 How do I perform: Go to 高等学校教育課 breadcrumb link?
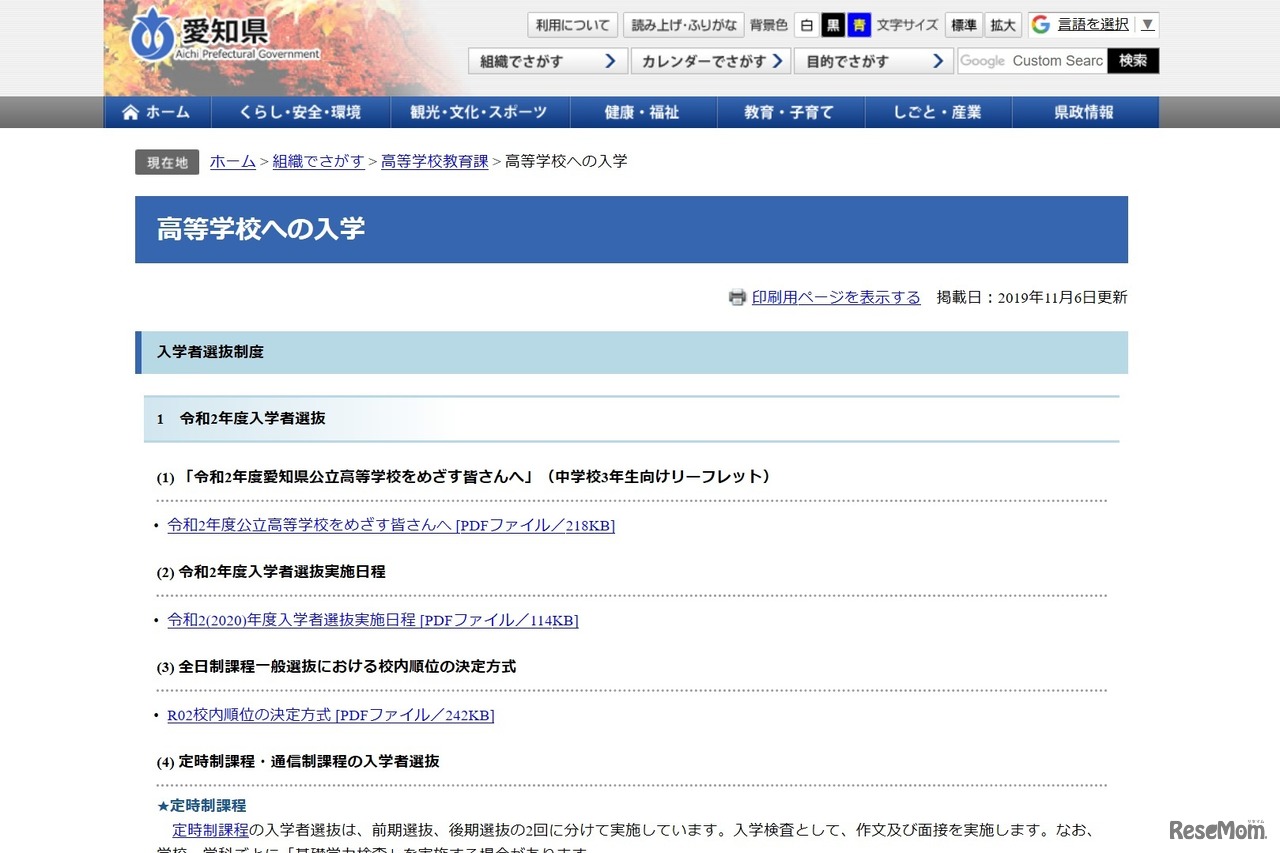(x=434, y=161)
